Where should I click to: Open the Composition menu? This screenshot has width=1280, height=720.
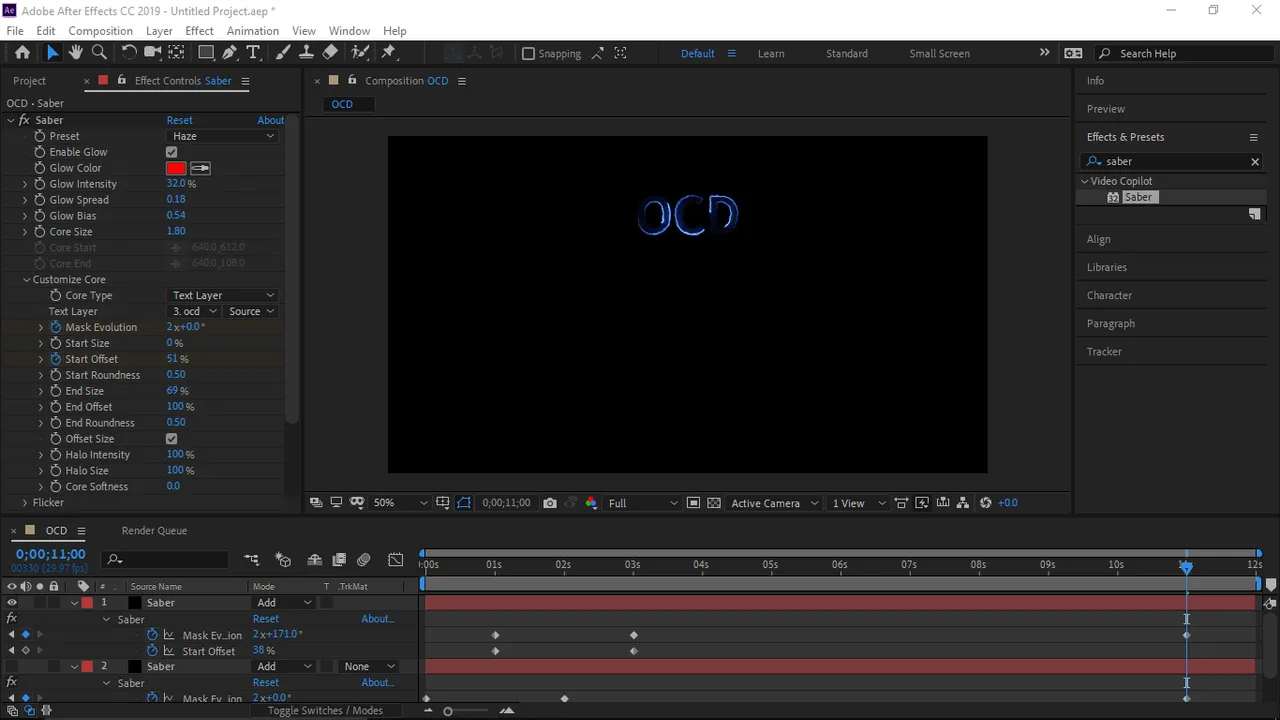(100, 31)
